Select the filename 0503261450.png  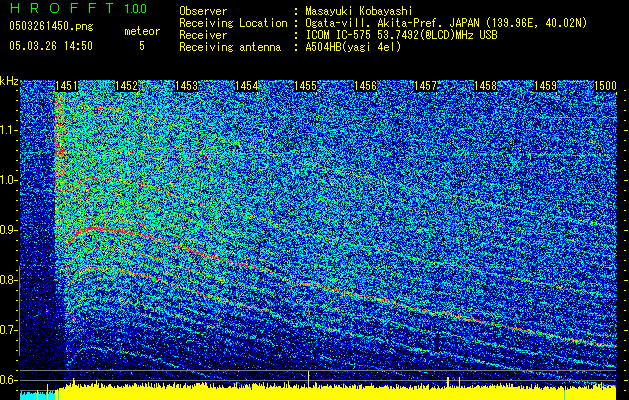point(51,26)
